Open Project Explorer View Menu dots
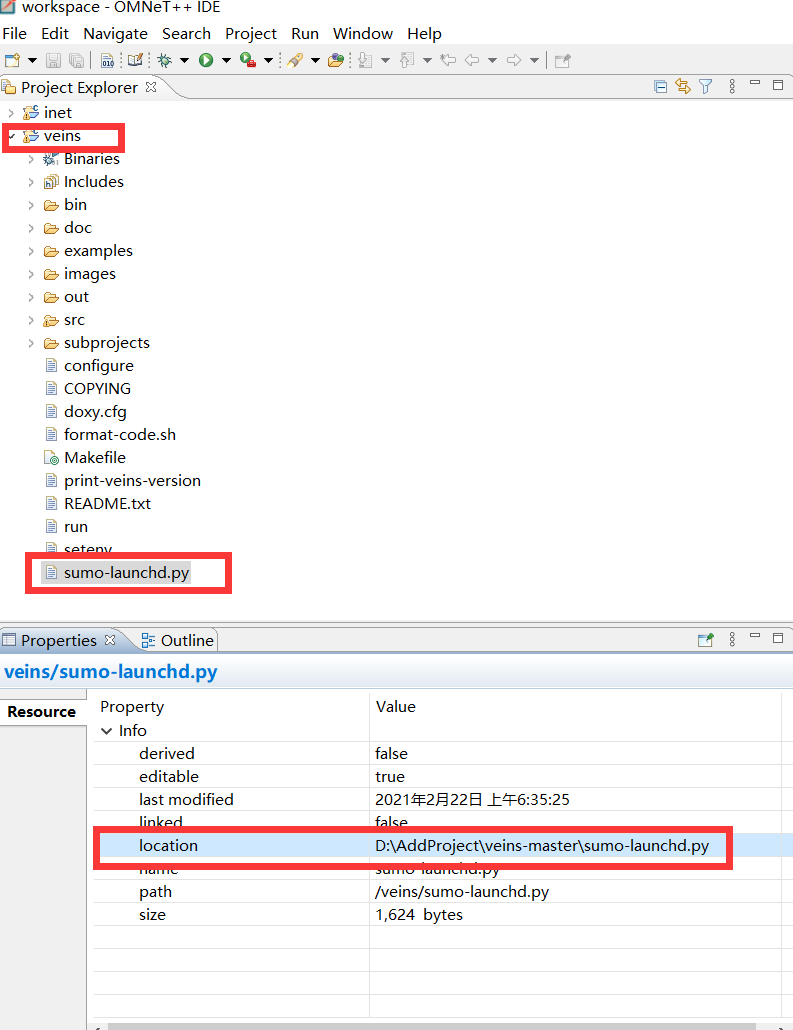 pyautogui.click(x=732, y=86)
